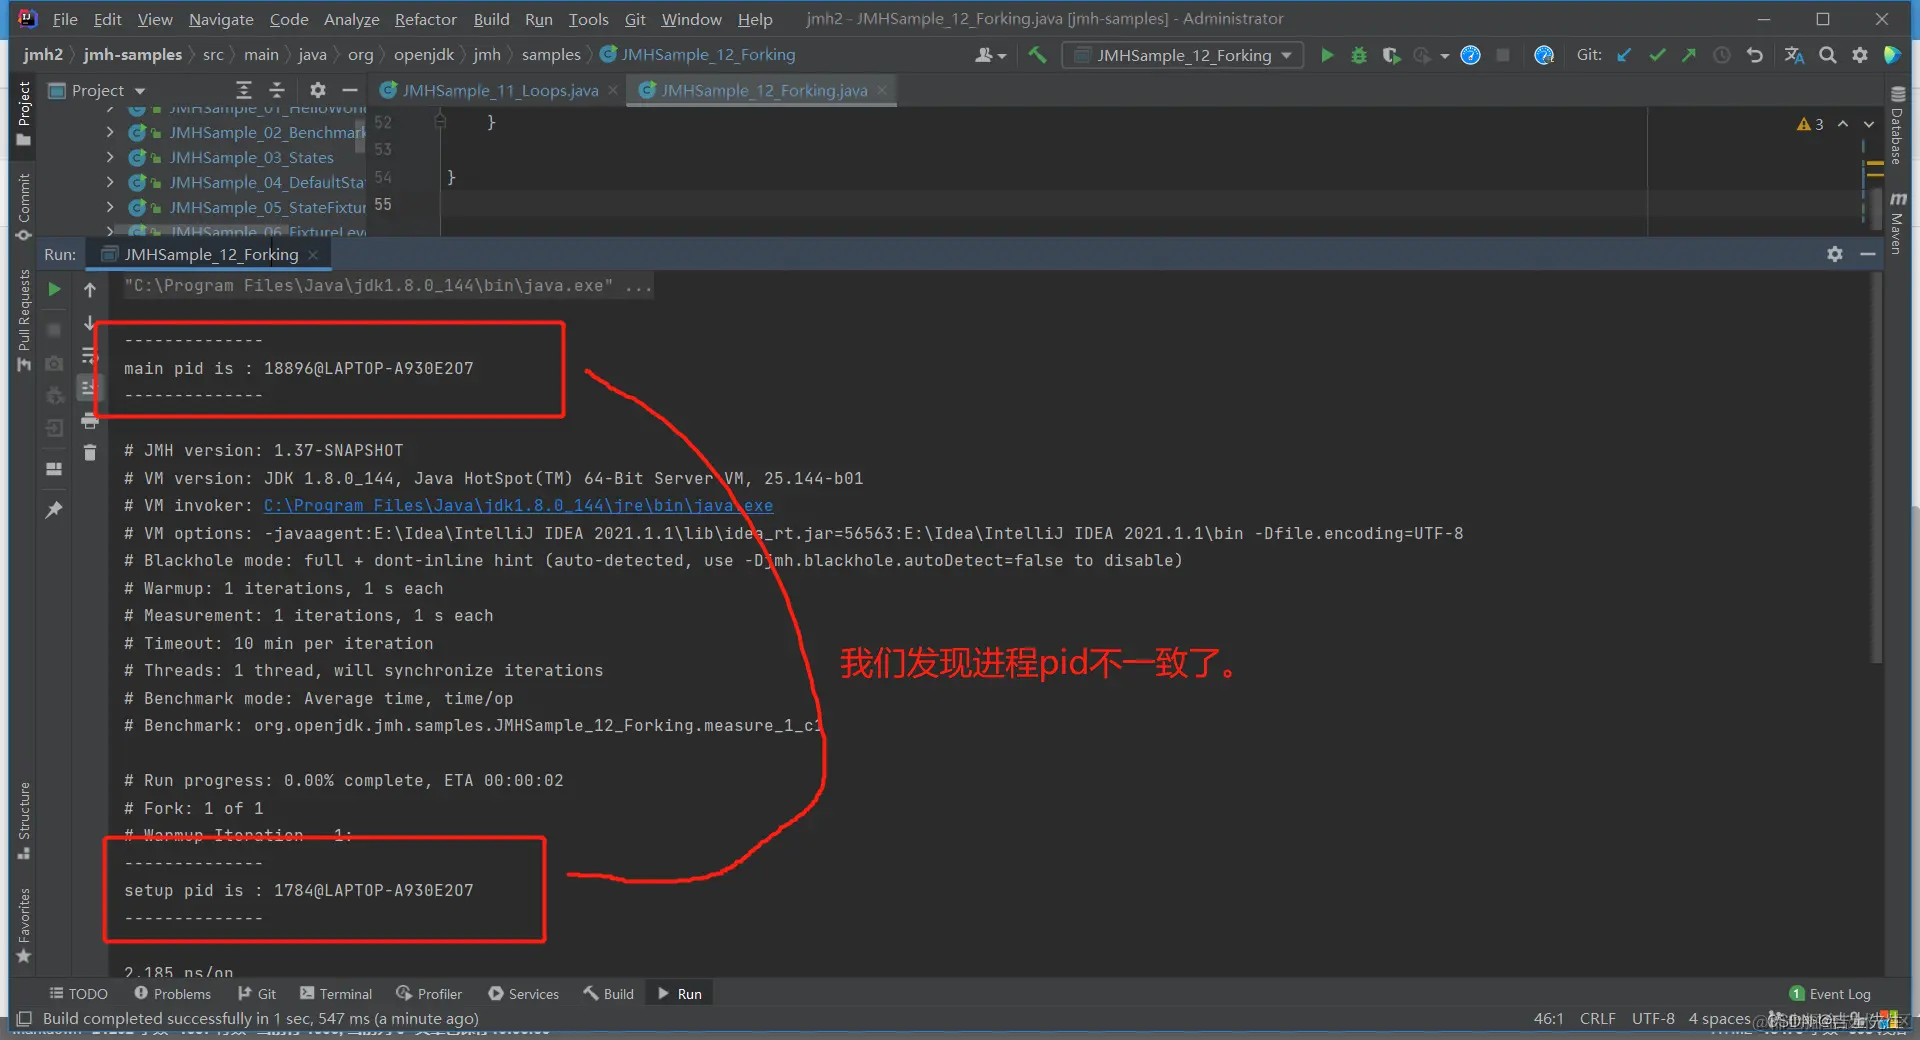Viewport: 1920px width, 1040px height.
Task: Click the Git rollback icon
Action: tap(1754, 55)
